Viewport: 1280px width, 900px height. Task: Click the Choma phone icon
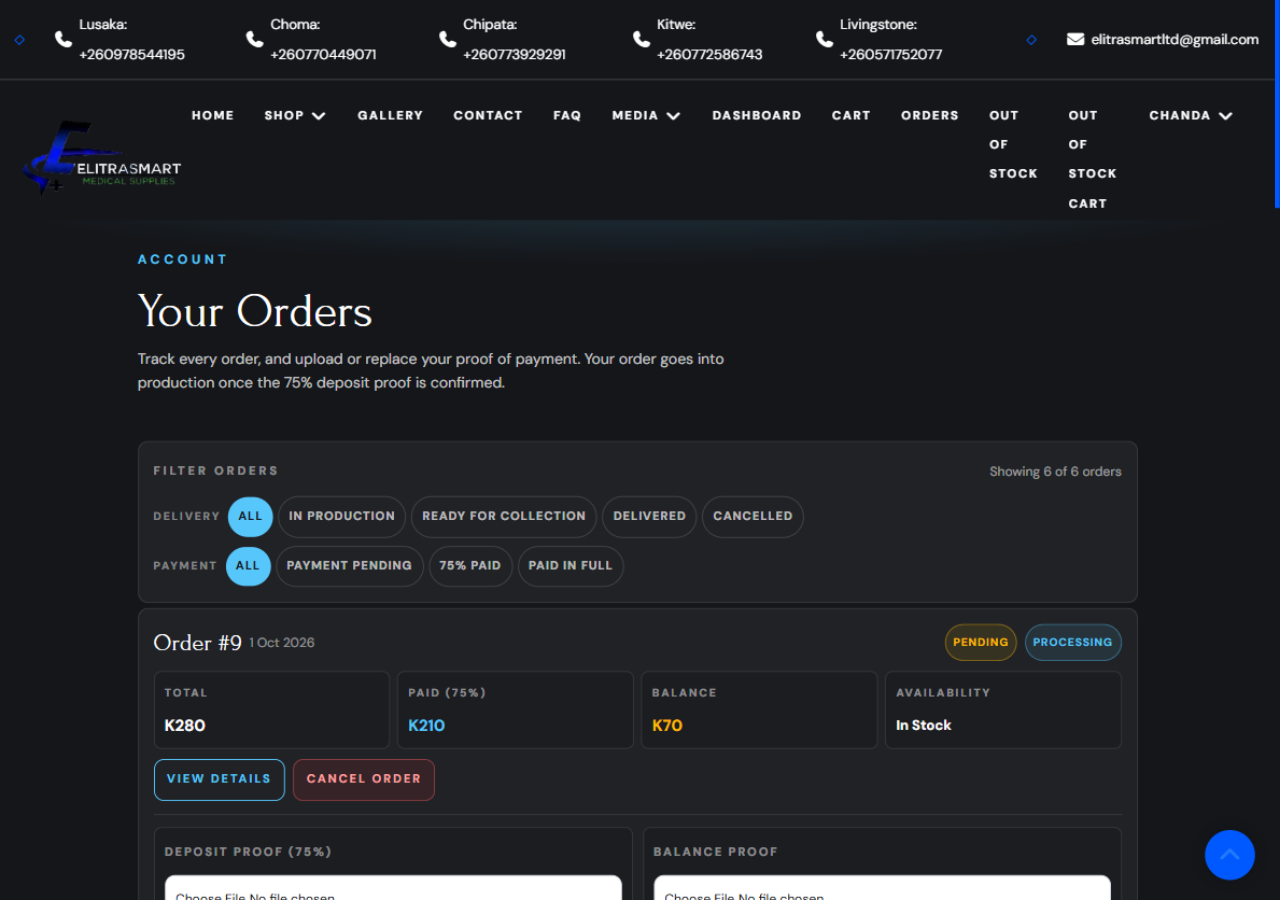(x=254, y=39)
